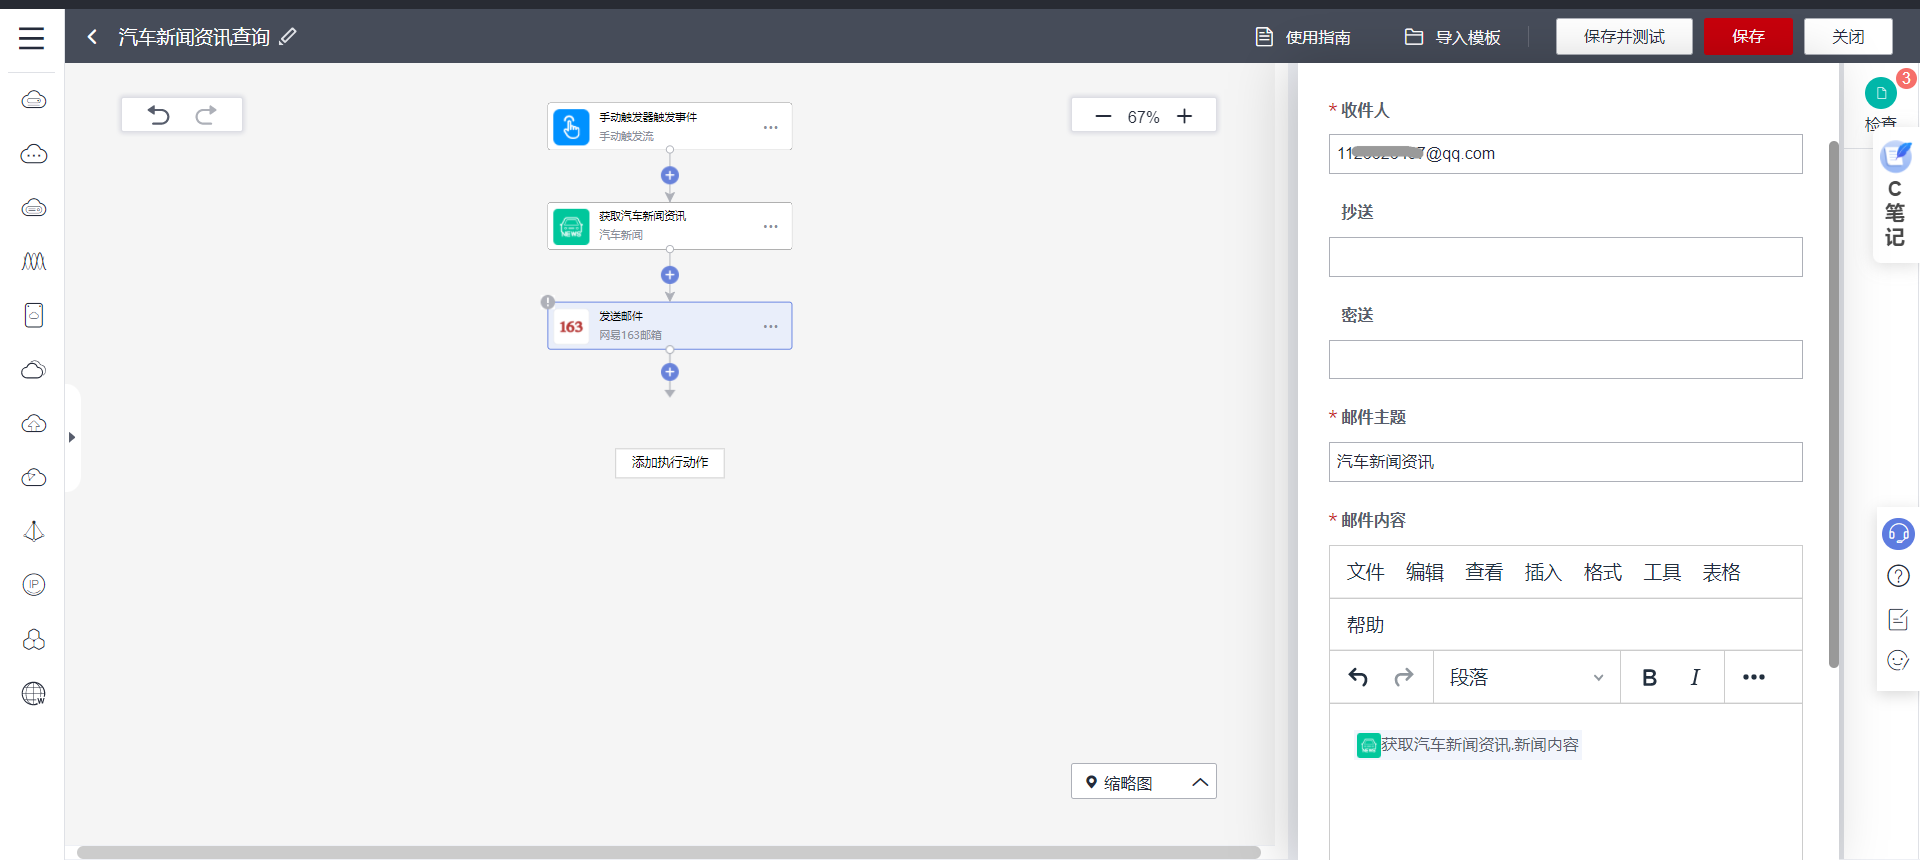Add a step below the send email node
Viewport: 1920px width, 860px height.
[x=670, y=372]
